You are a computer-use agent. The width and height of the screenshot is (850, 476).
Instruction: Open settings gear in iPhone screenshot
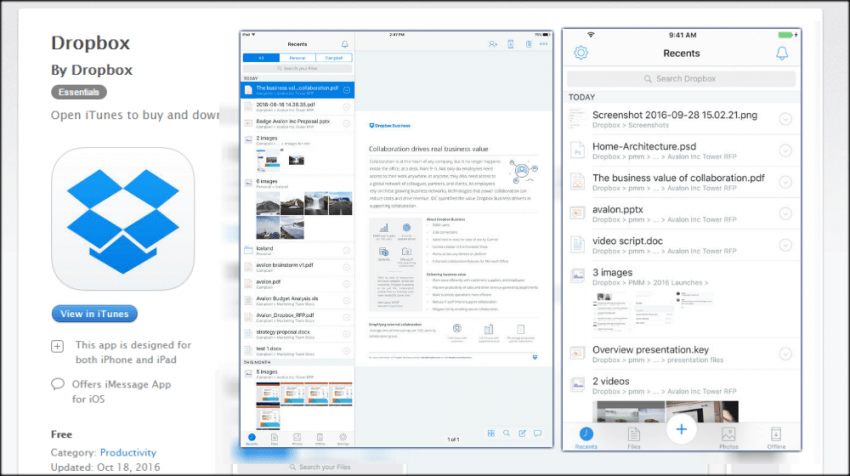click(x=581, y=53)
